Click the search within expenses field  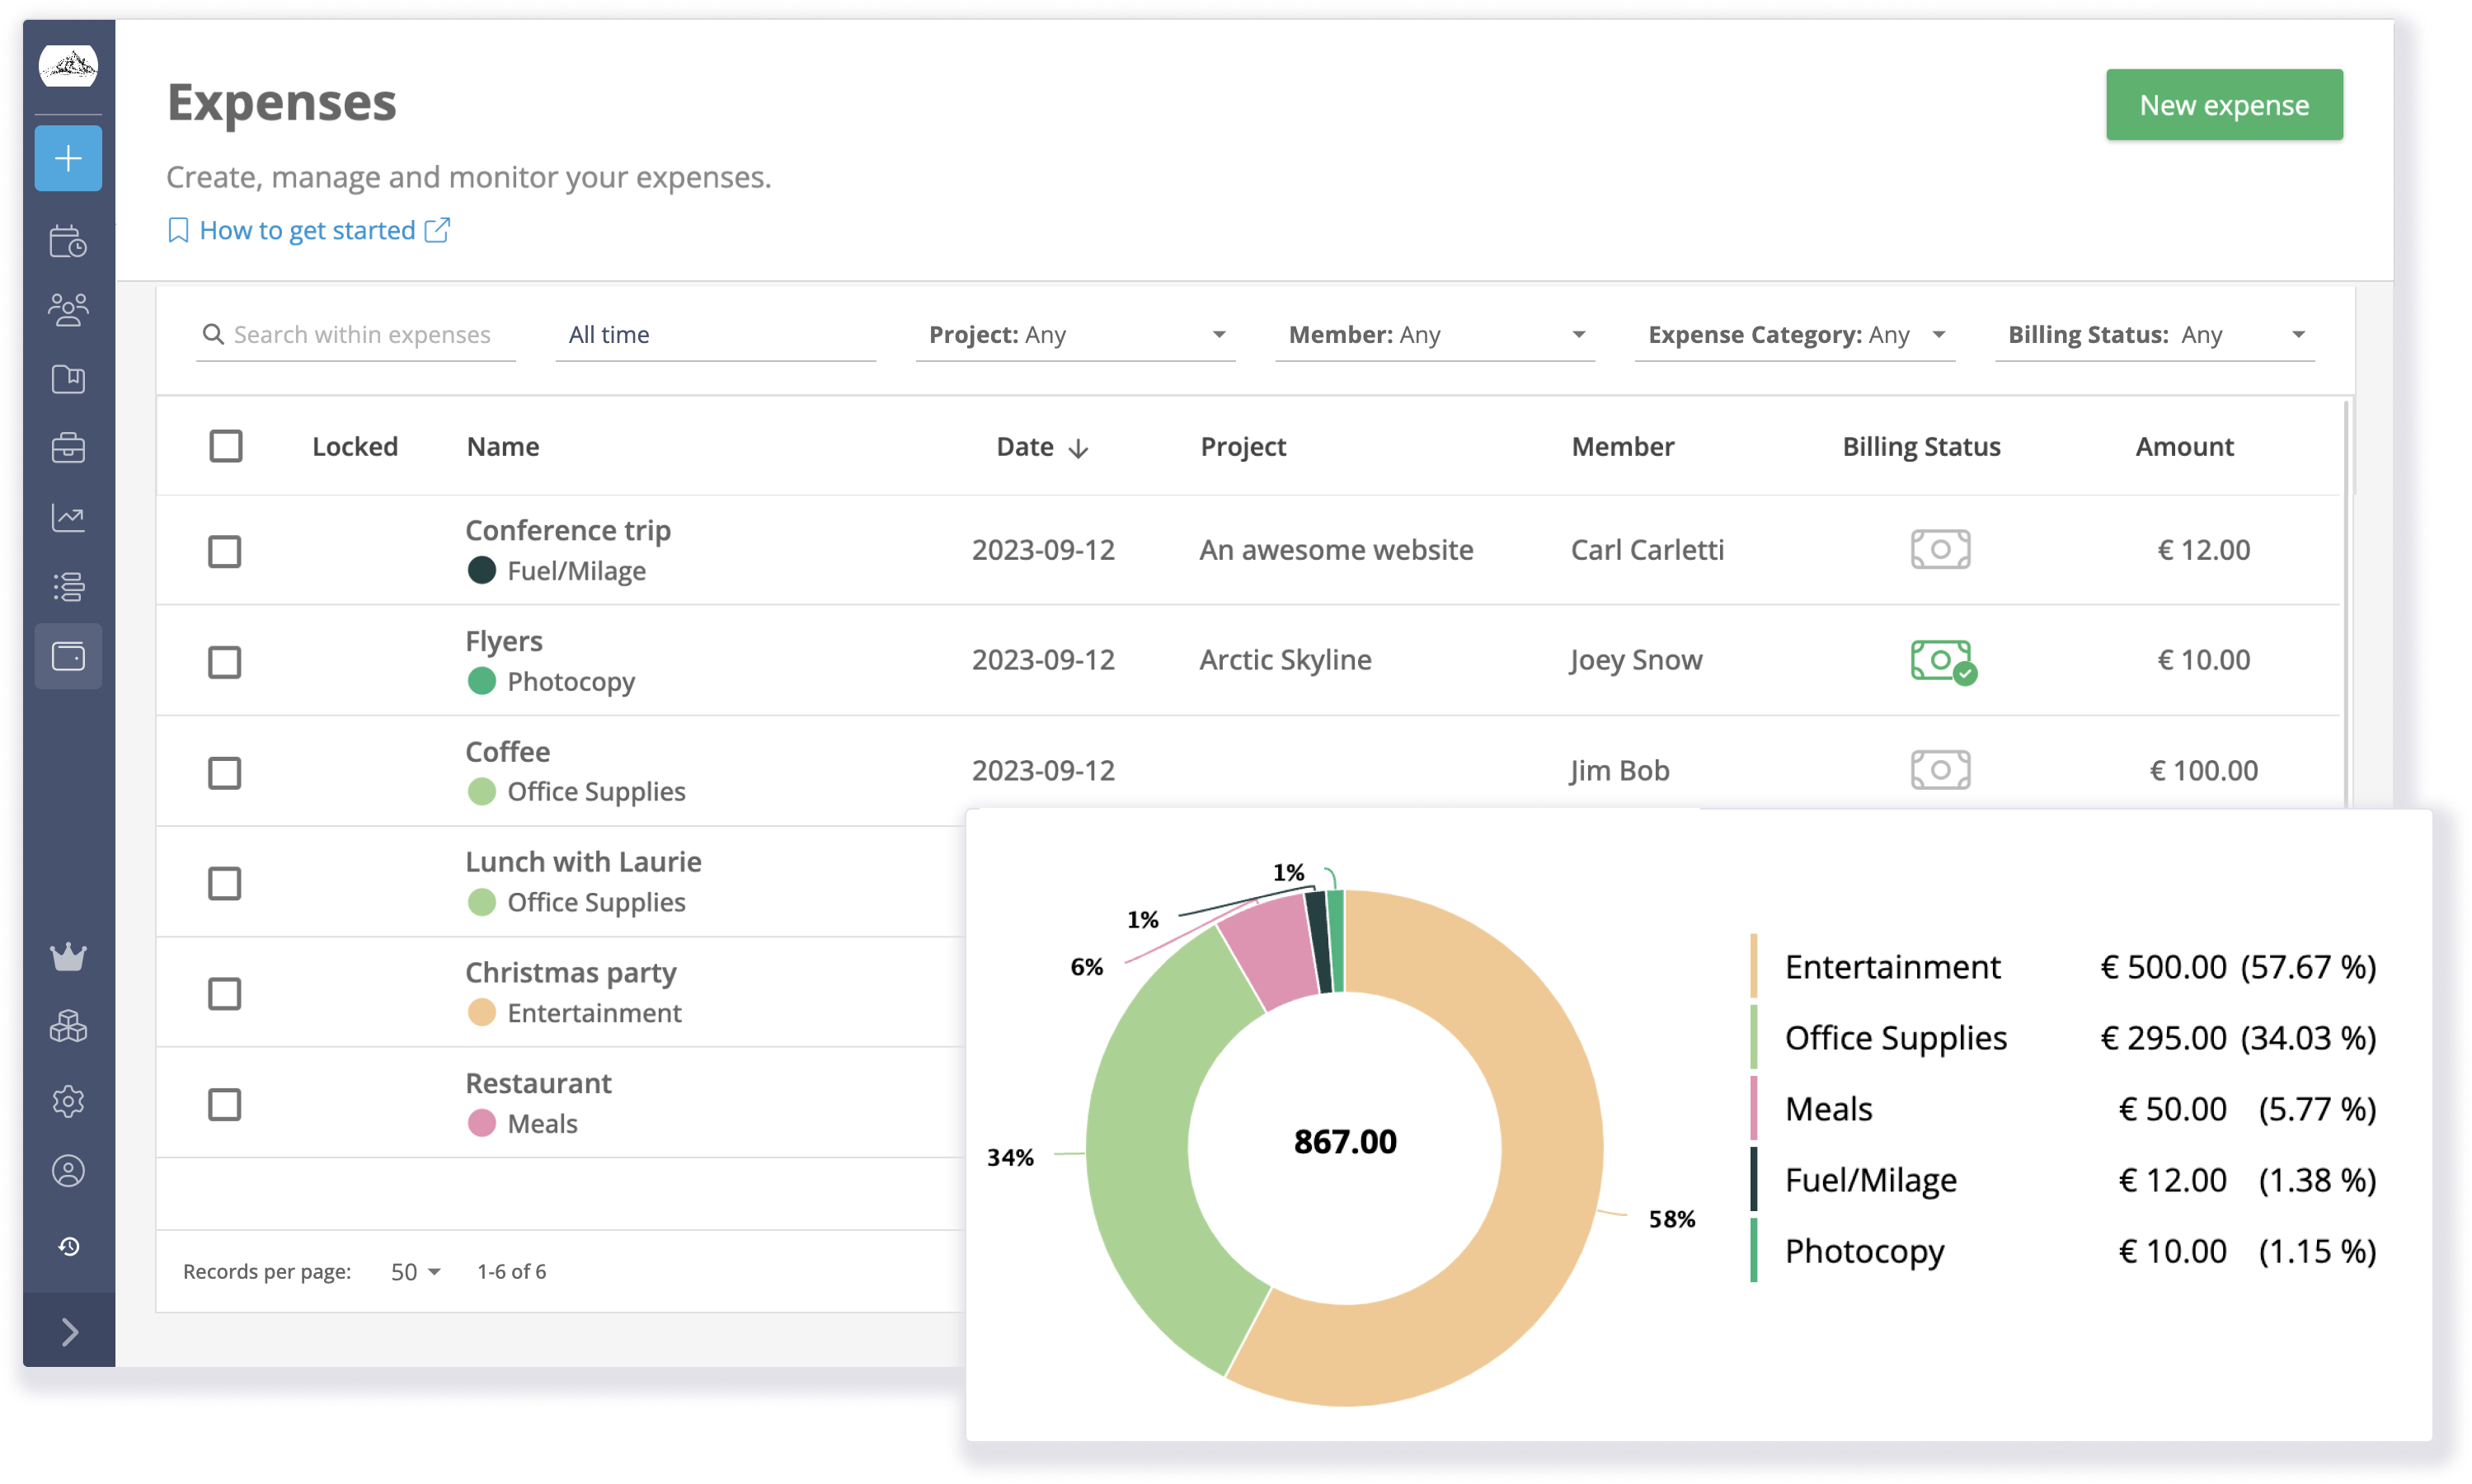(x=356, y=334)
